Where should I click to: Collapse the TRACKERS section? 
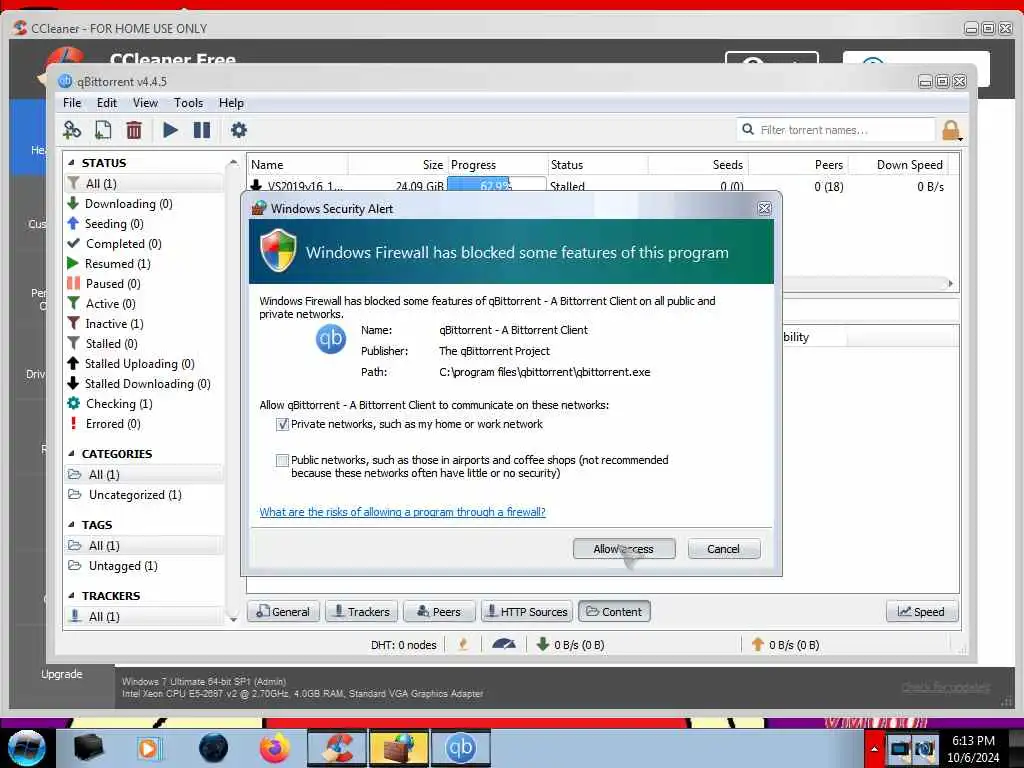pos(71,596)
